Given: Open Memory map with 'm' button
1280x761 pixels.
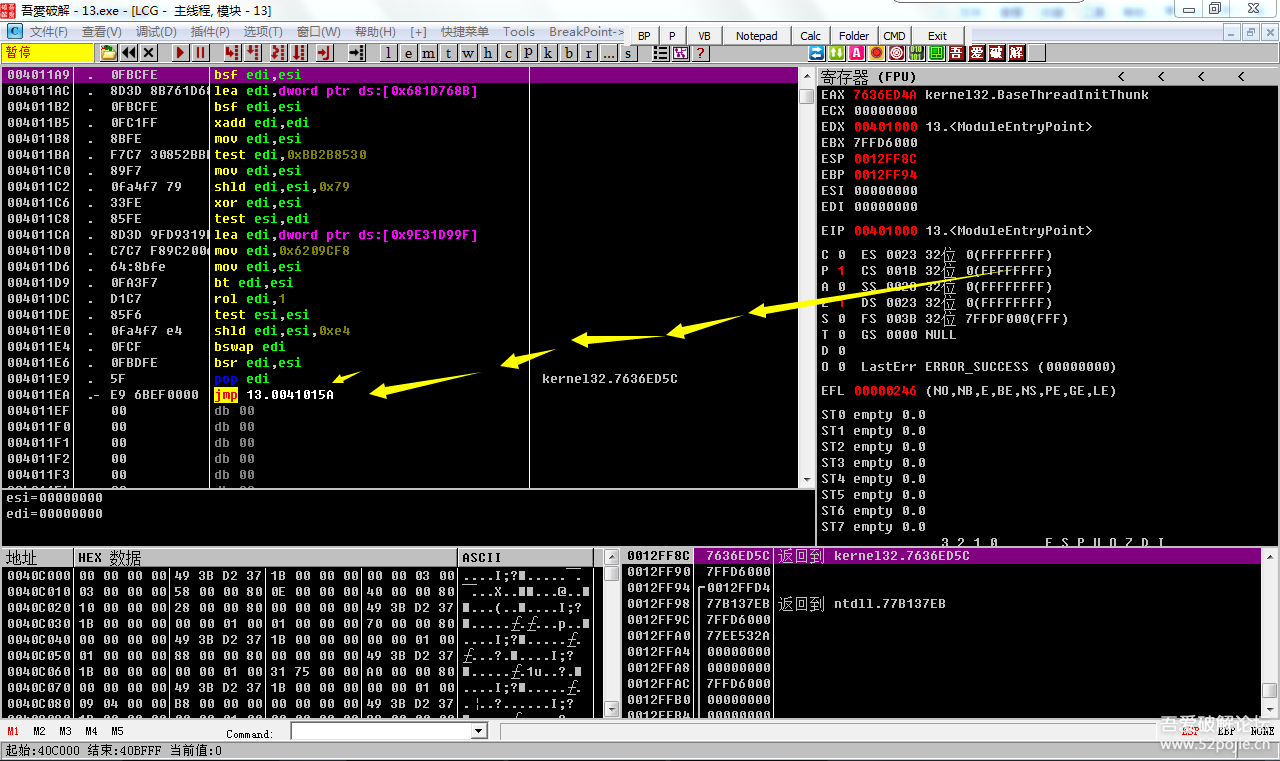Looking at the screenshot, I should click(x=428, y=53).
